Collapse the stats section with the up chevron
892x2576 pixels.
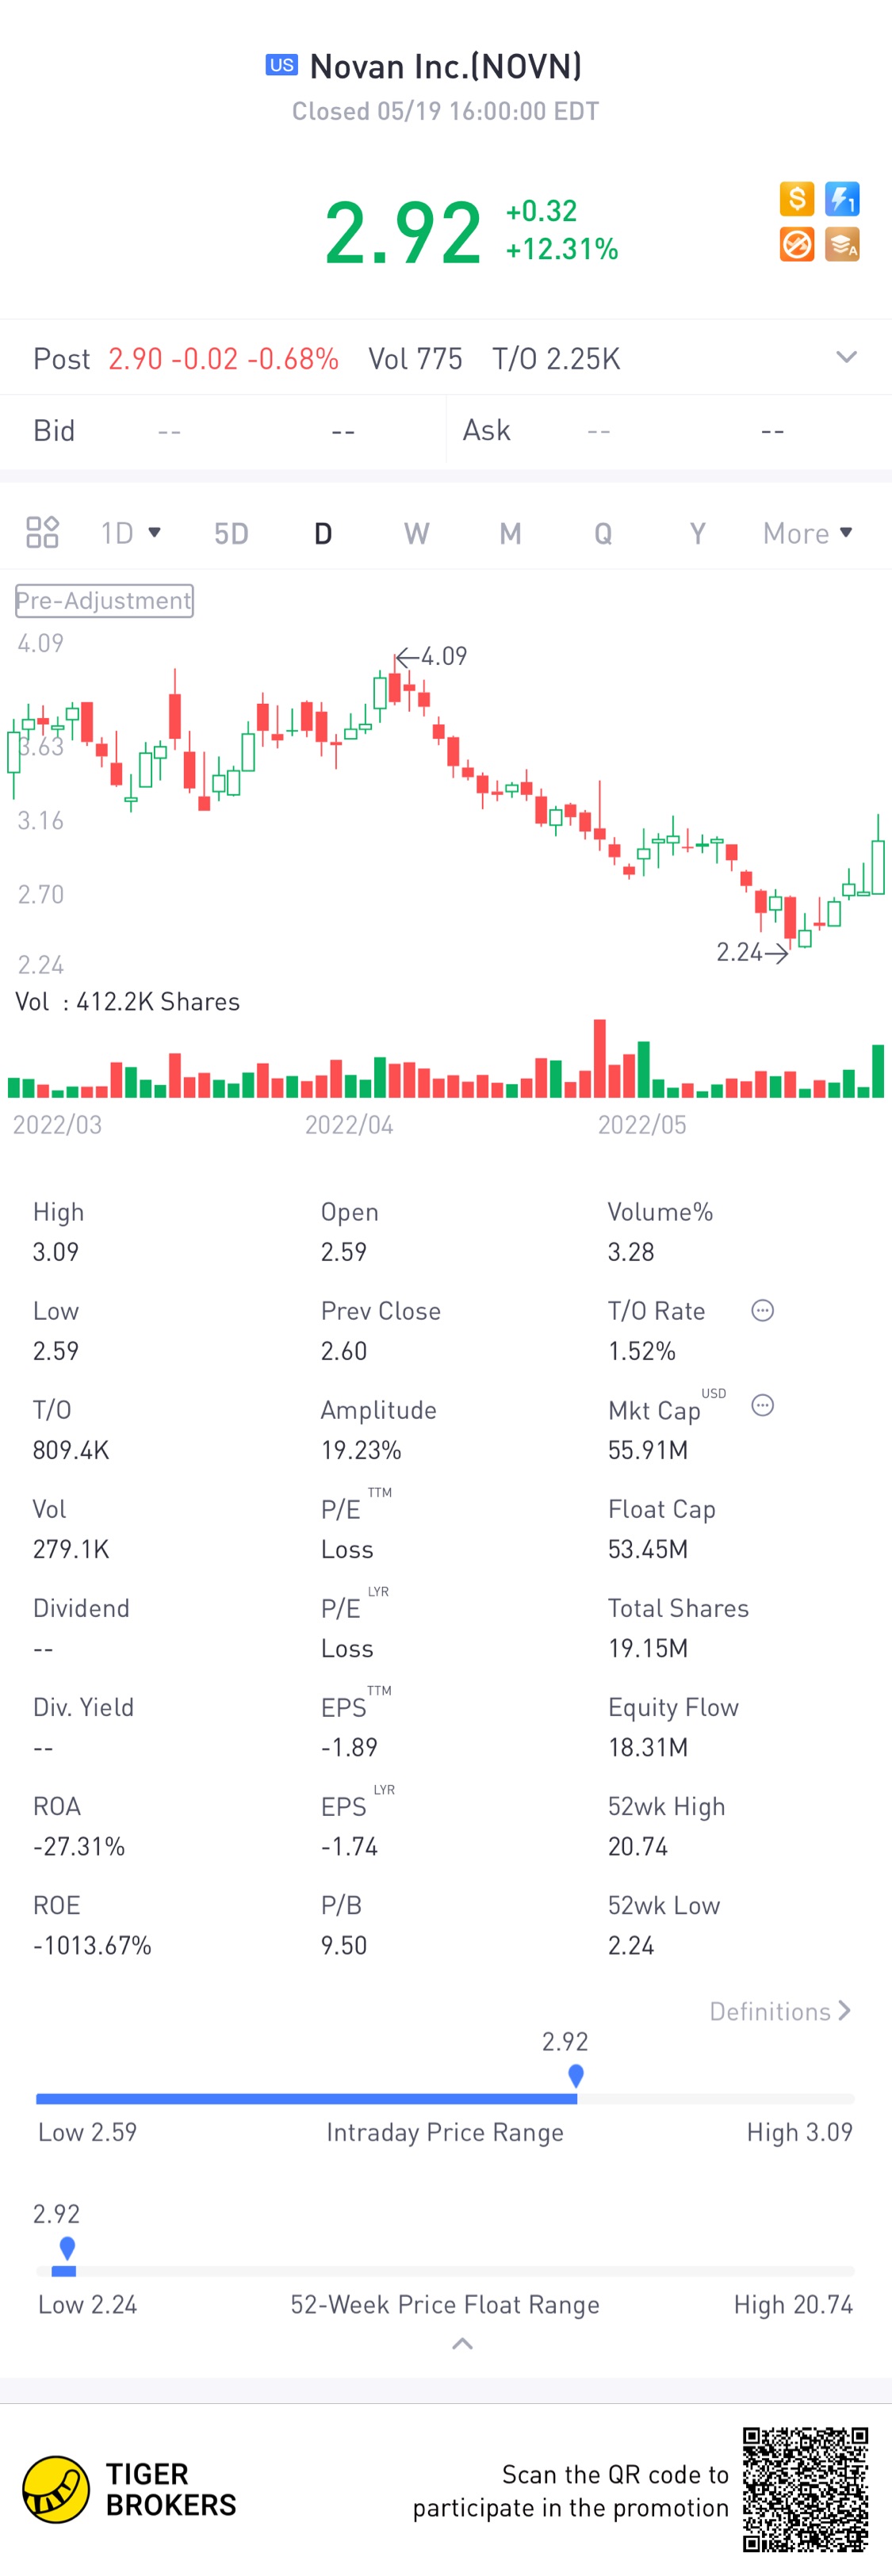(x=462, y=2343)
